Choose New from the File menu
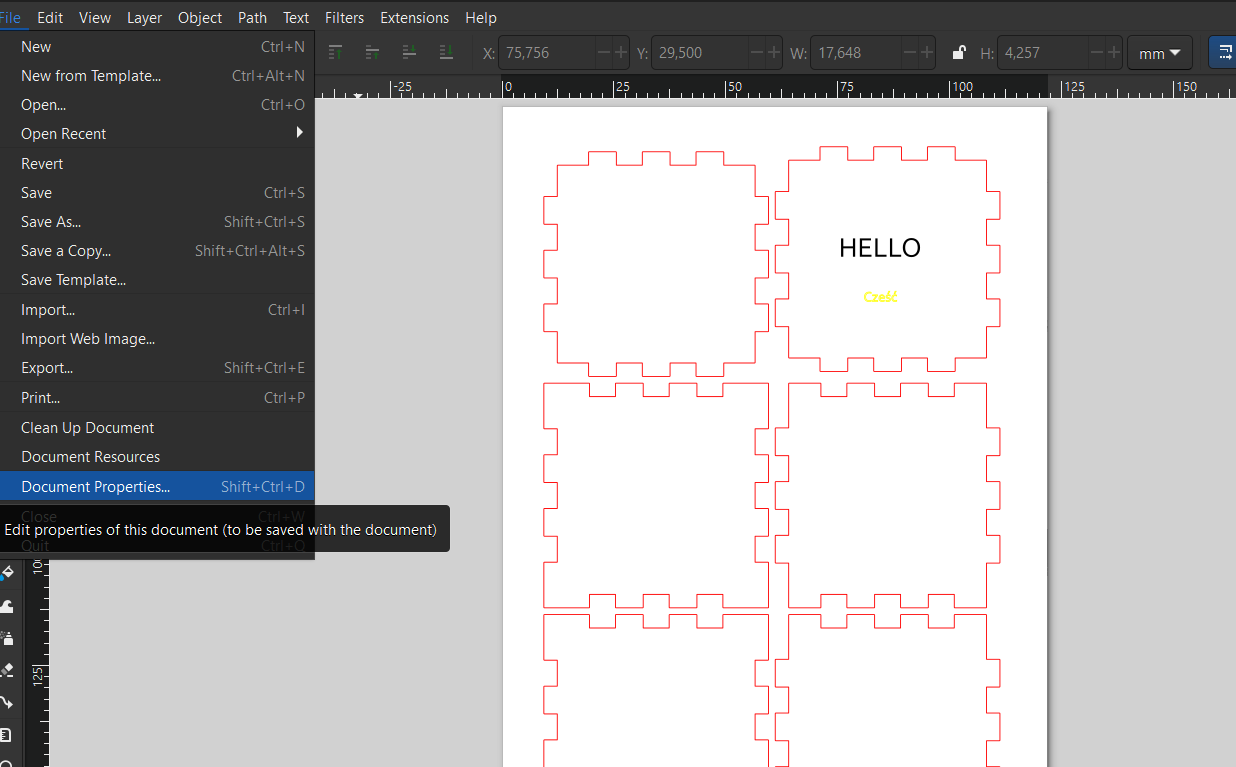The image size is (1236, 767). click(x=157, y=46)
